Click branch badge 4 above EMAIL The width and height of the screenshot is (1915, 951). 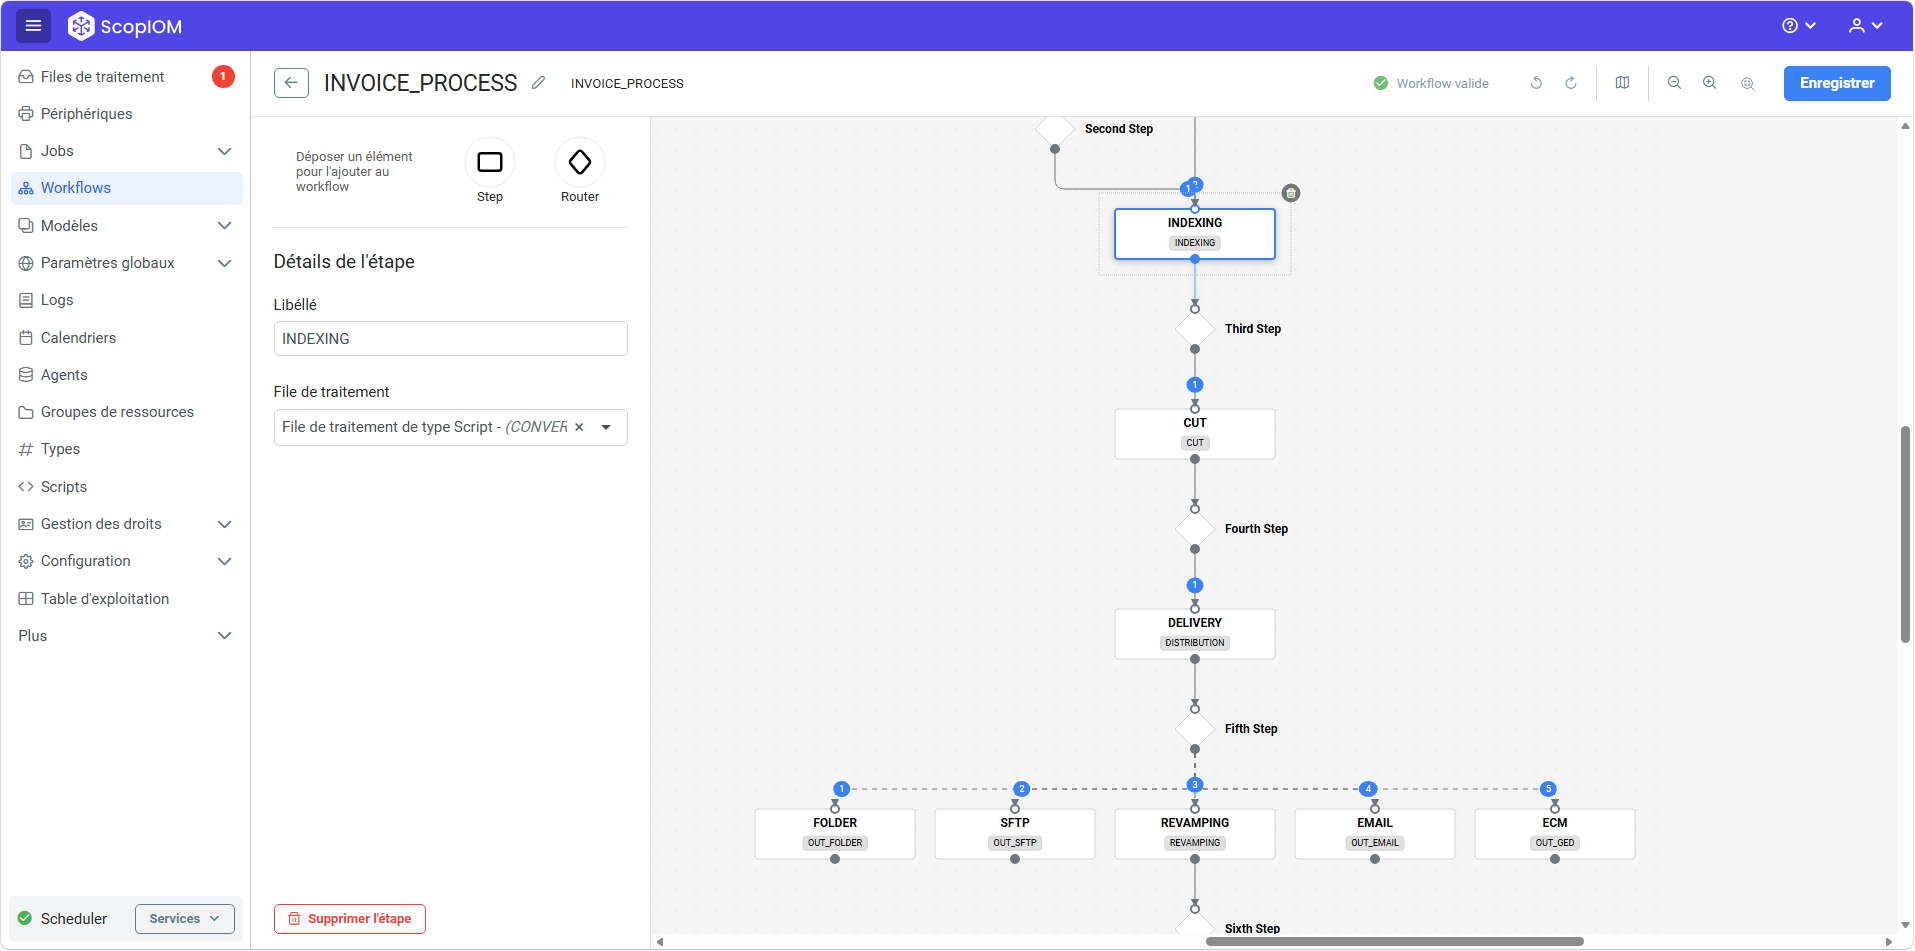point(1369,789)
